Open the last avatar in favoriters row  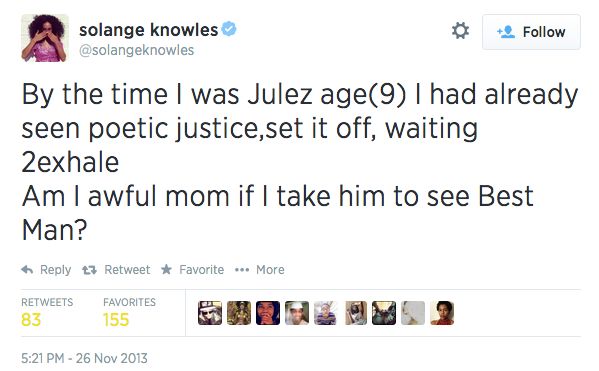coord(442,313)
